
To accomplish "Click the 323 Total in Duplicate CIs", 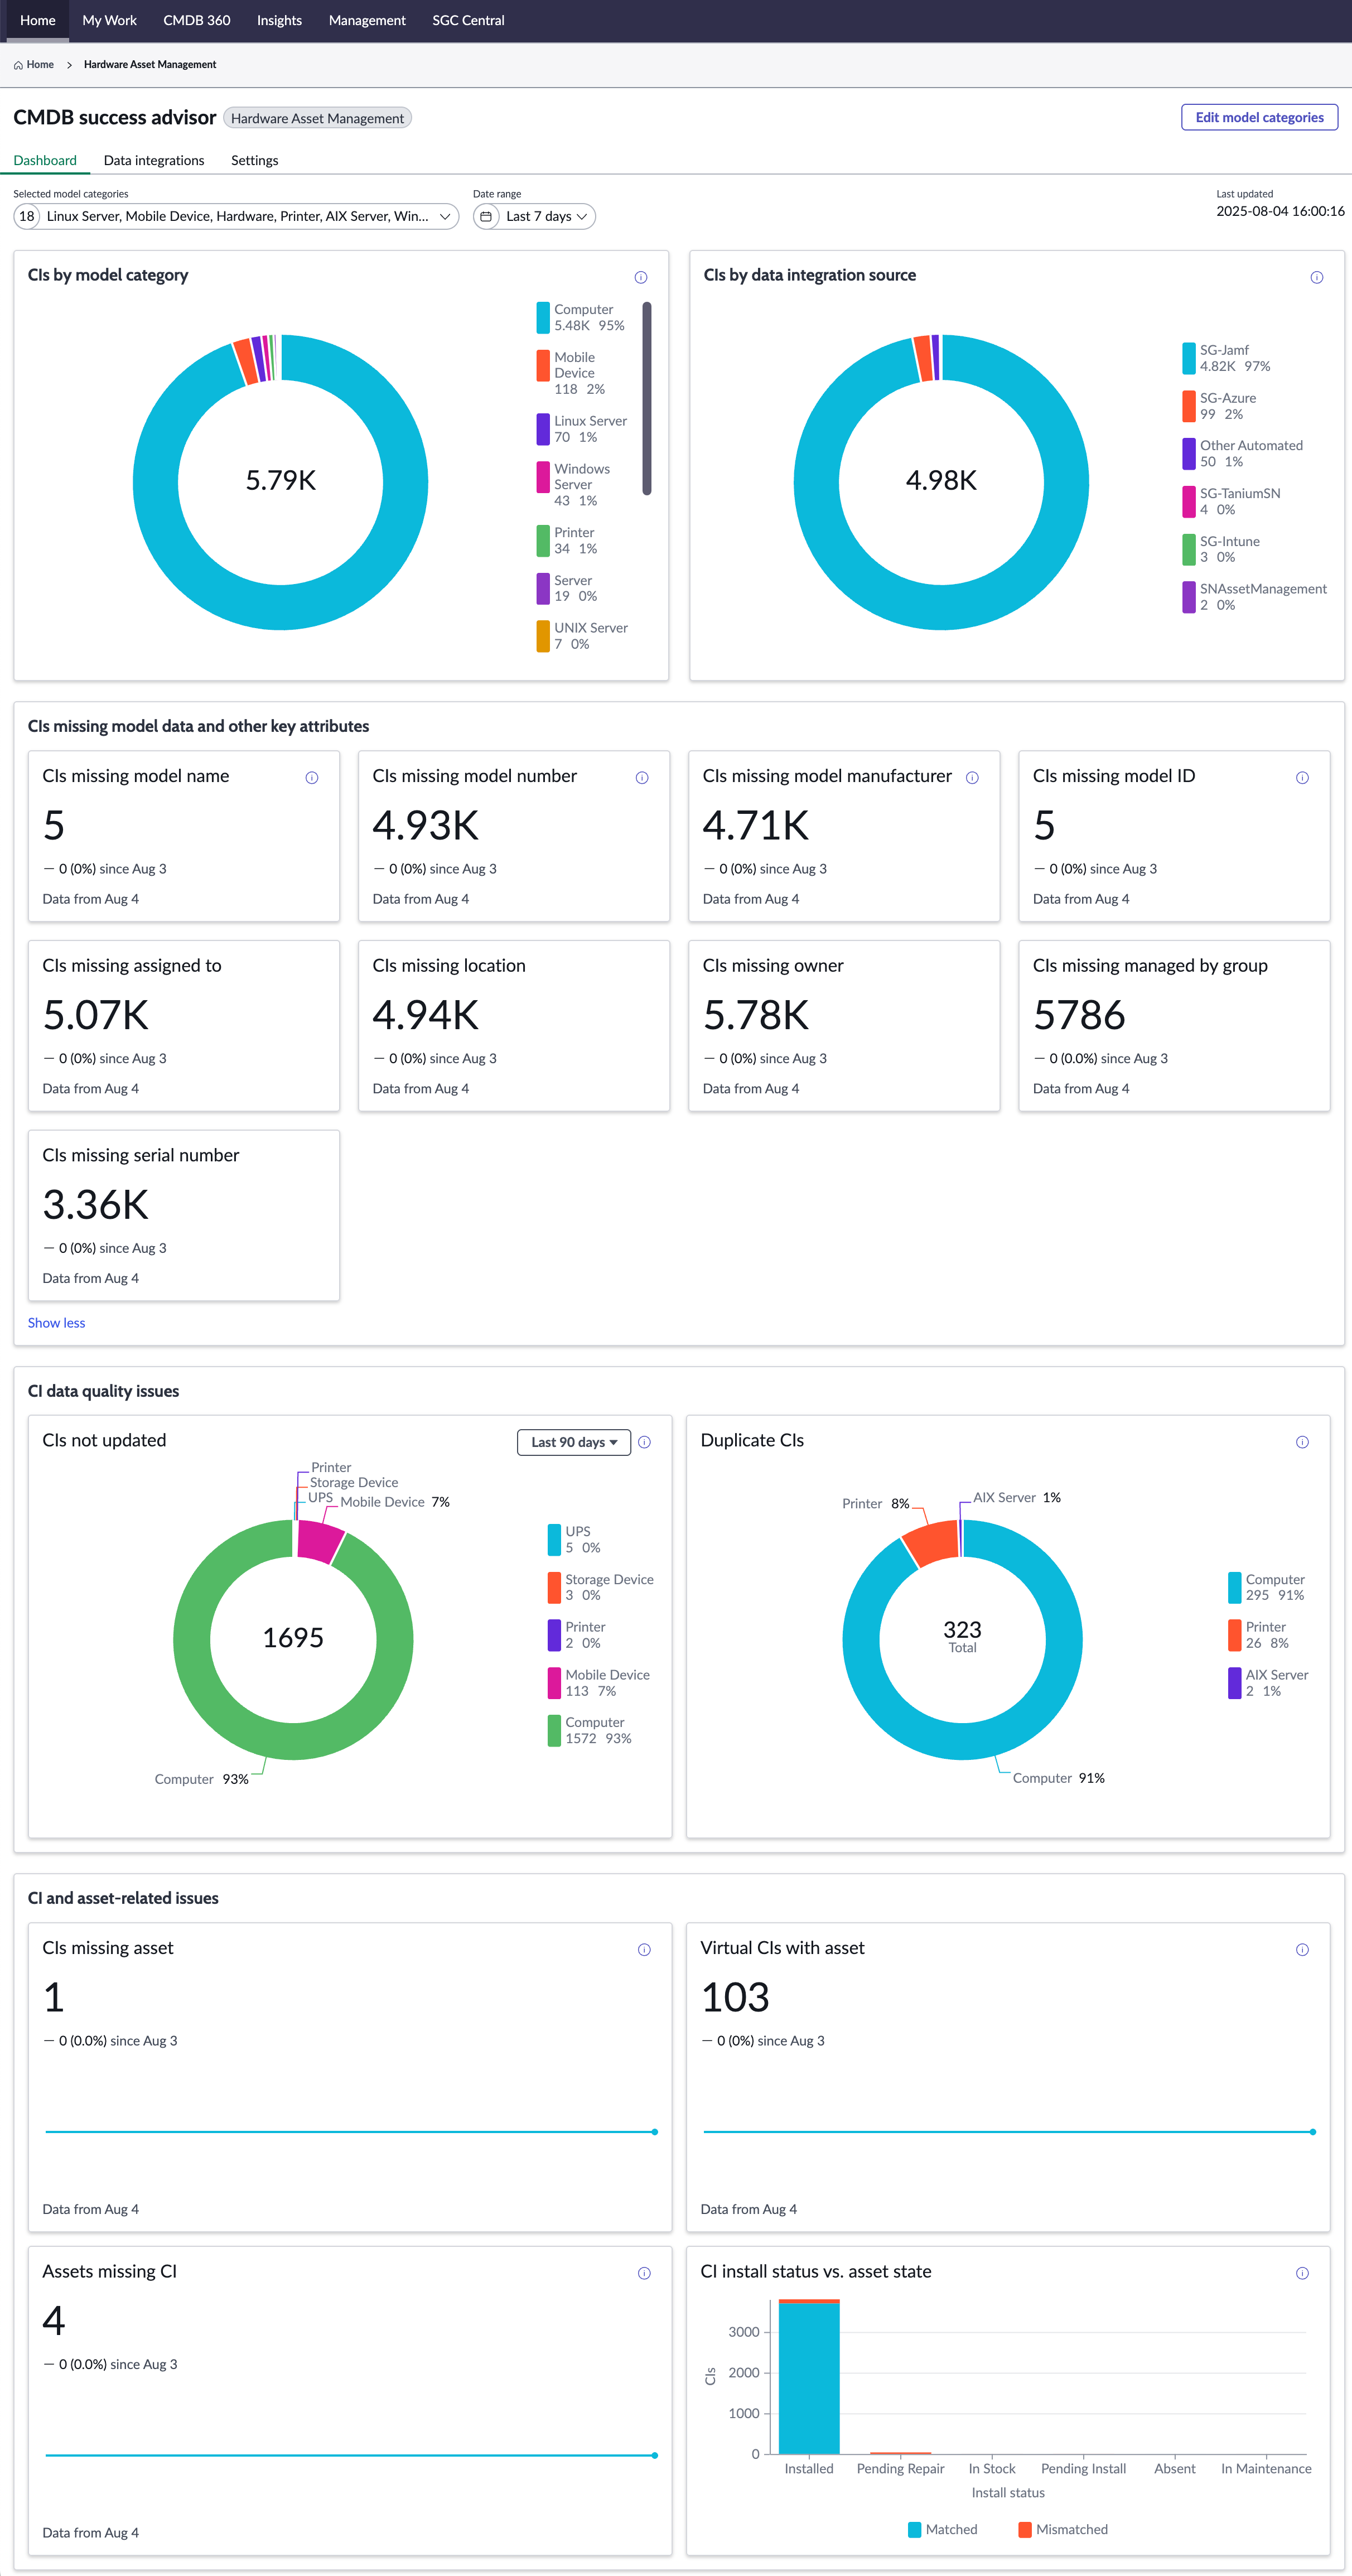I will click(962, 1636).
